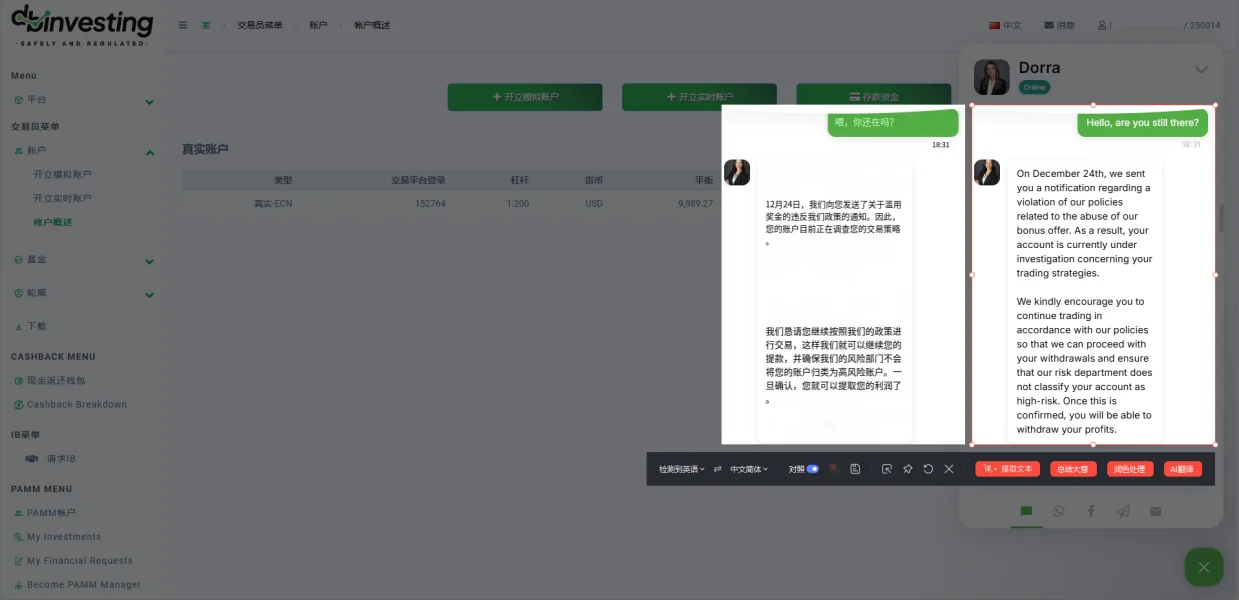Screen dimensions: 1239x600
Task: Select 帐户概述 in sidebar submenu
Action: click(x=53, y=222)
